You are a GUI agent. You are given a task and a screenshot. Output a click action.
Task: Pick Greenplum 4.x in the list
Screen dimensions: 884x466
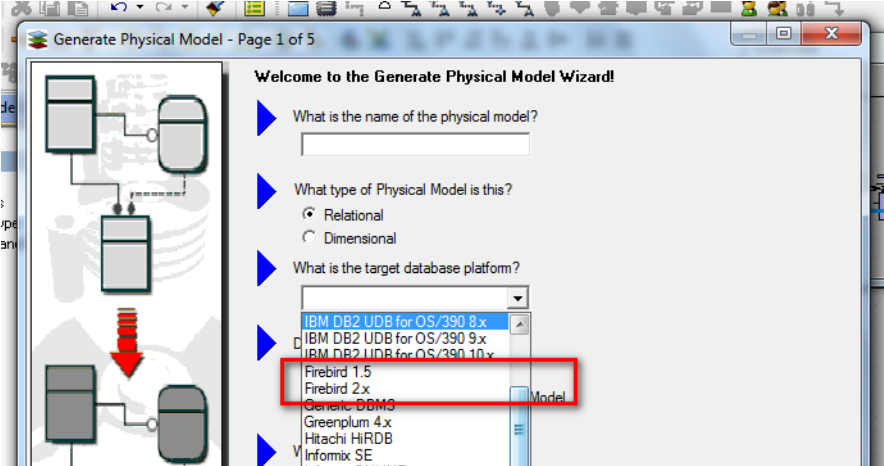click(x=349, y=421)
